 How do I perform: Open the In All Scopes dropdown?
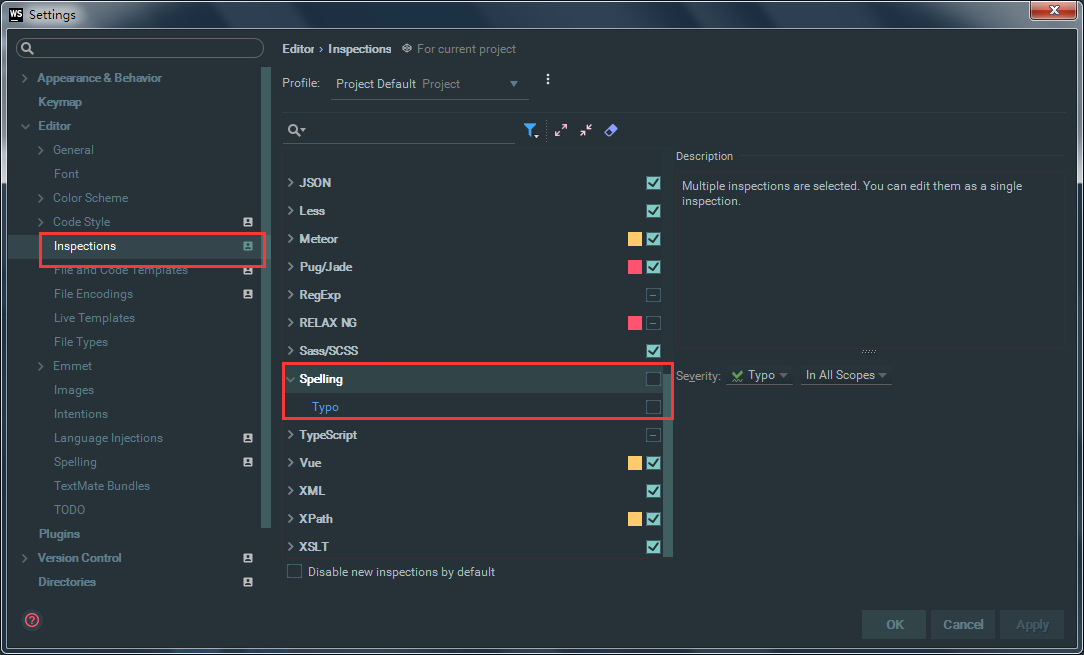tap(845, 375)
